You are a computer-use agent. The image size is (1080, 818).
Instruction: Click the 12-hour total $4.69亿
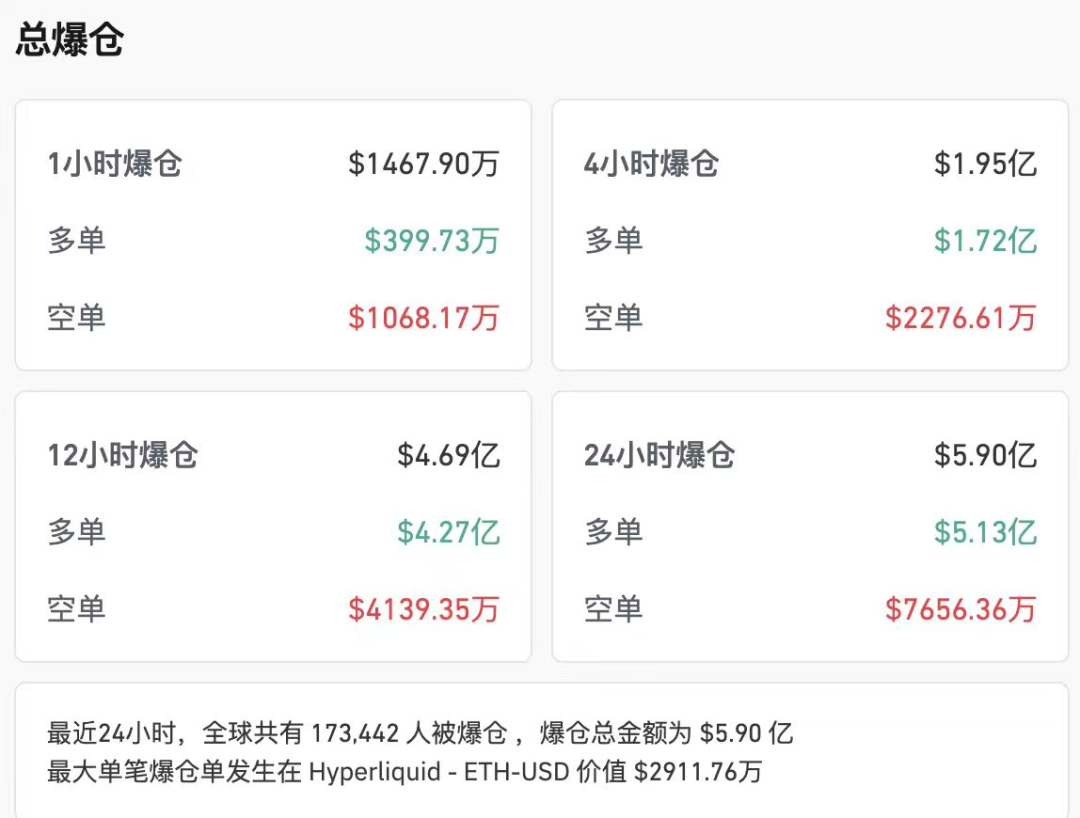coord(449,456)
